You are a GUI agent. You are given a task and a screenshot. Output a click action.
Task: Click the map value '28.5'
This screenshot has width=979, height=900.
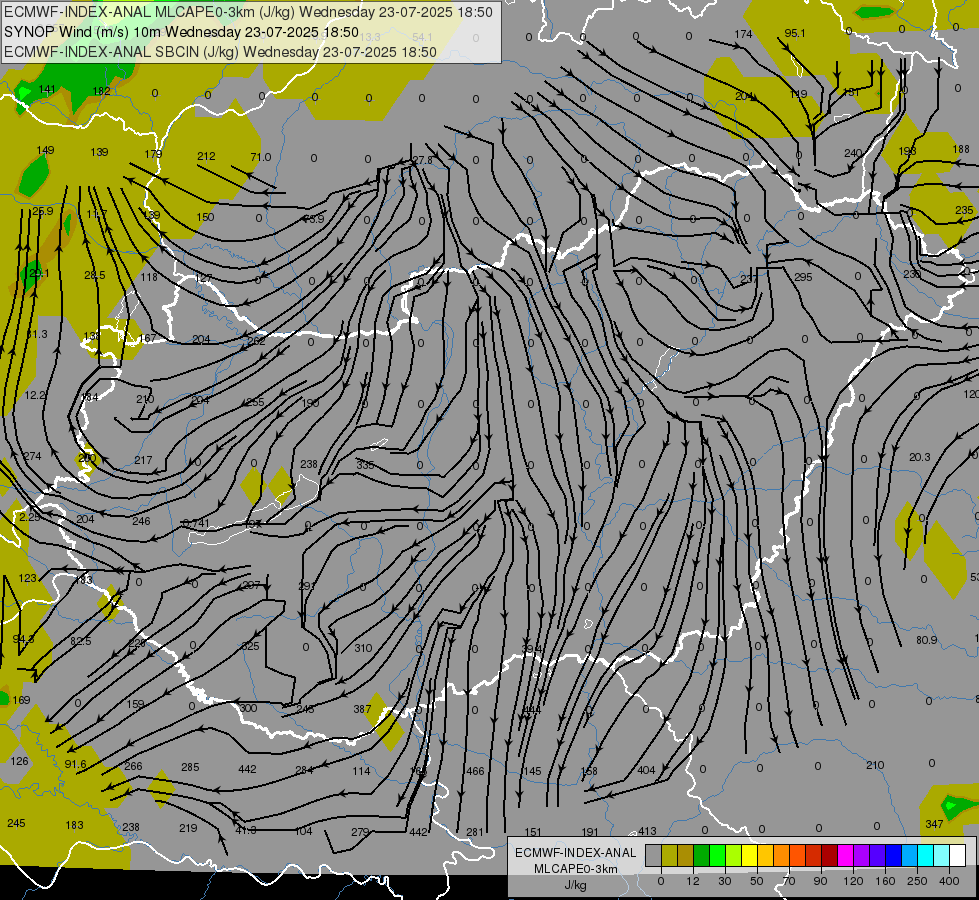coord(95,275)
